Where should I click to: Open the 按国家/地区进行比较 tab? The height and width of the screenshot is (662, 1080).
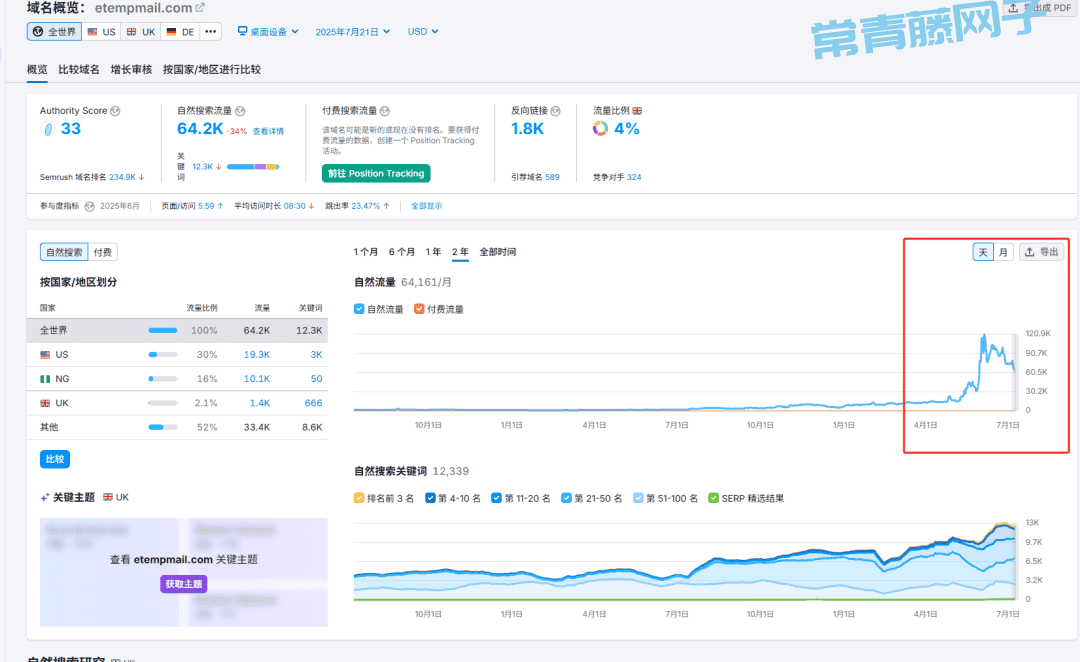212,70
